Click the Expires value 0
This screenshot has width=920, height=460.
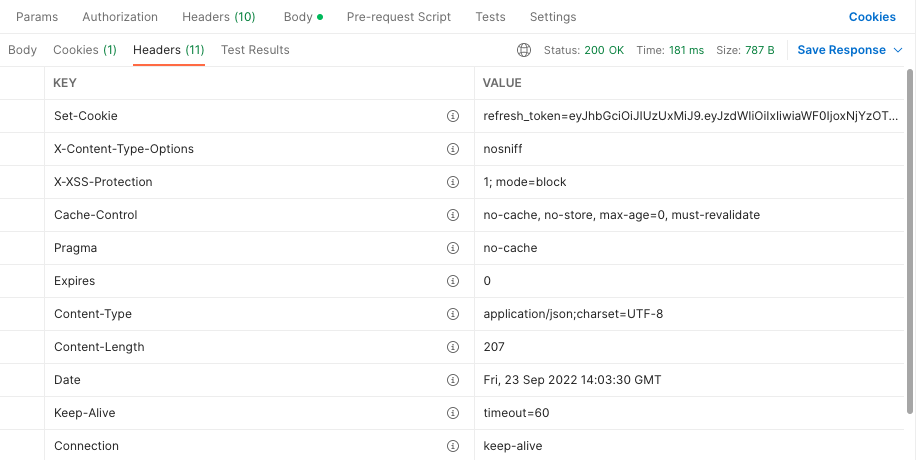tap(487, 281)
